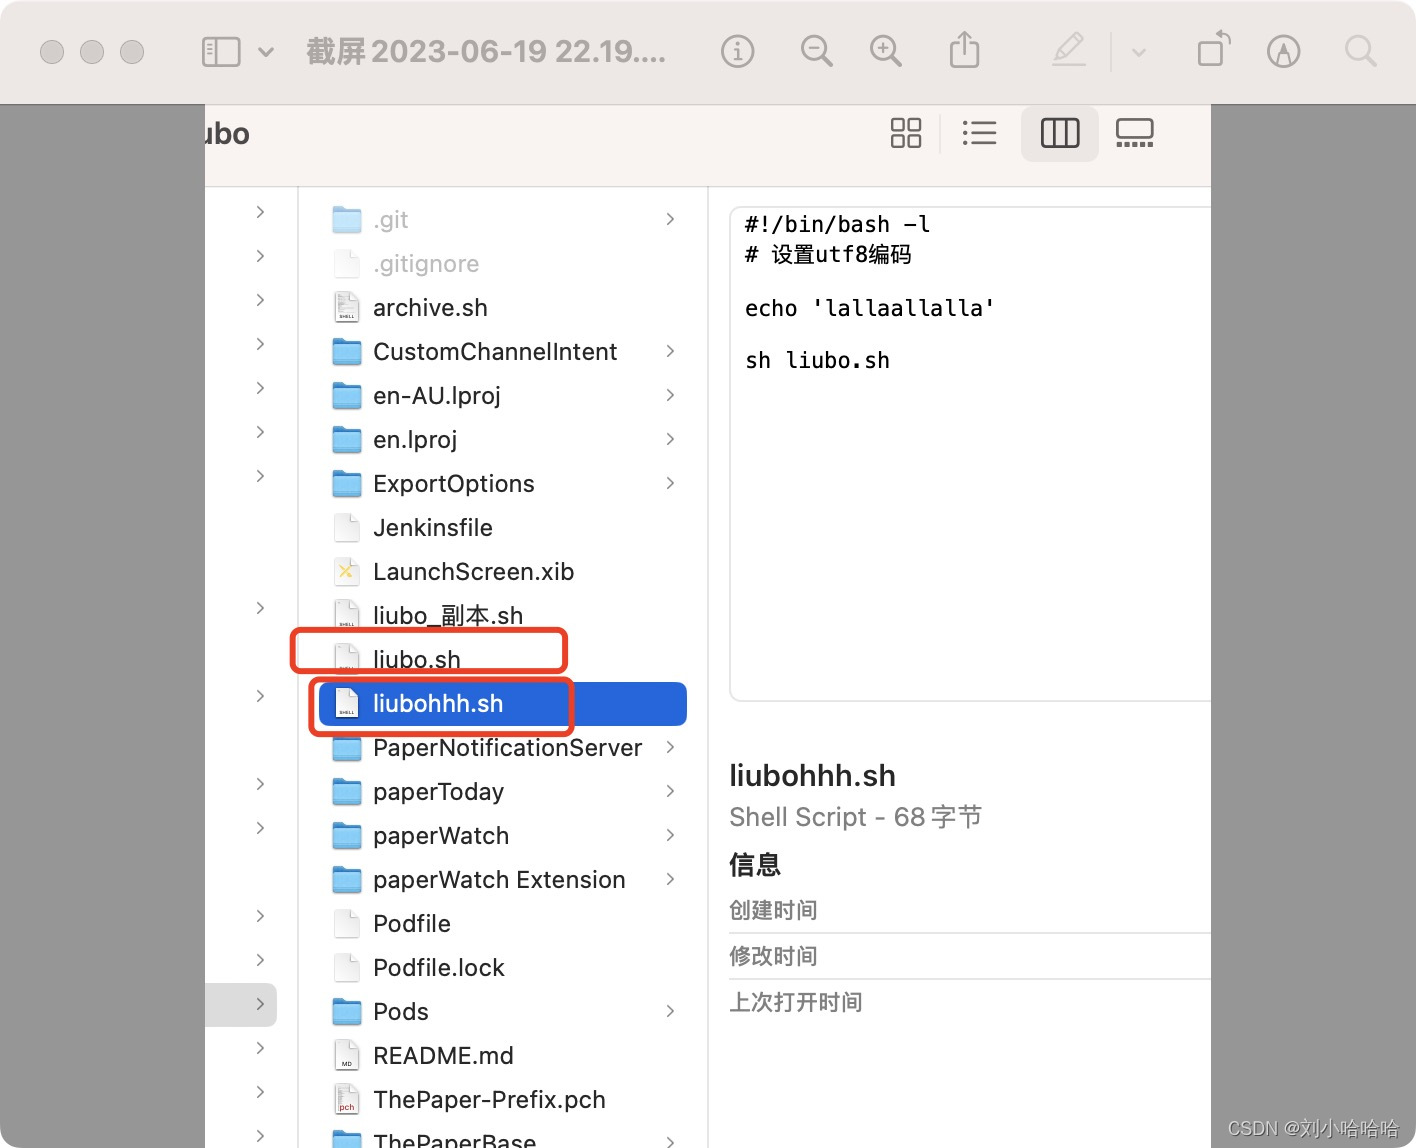Zoom out of the image
Image resolution: width=1416 pixels, height=1148 pixels.
pyautogui.click(x=816, y=51)
